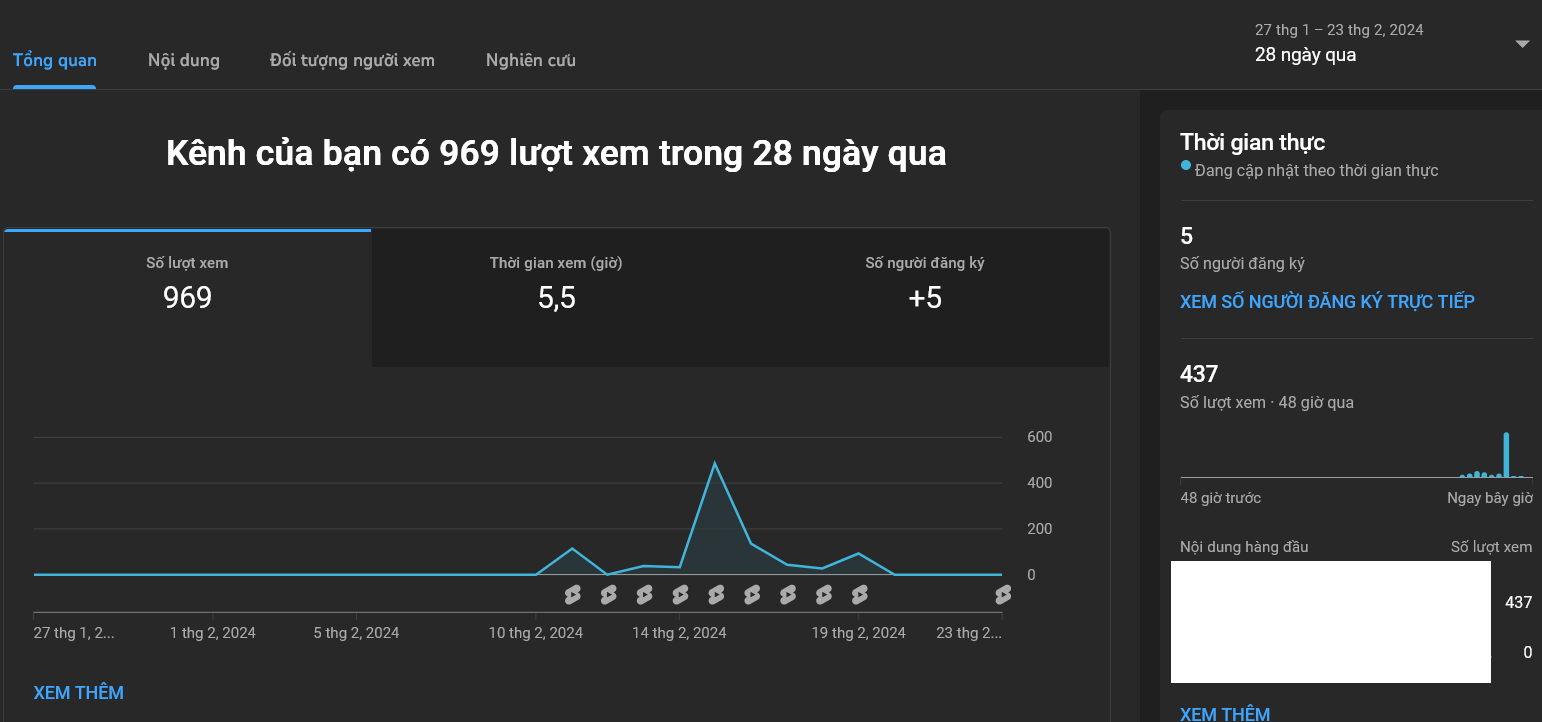The image size is (1542, 722).
Task: Click the realtime subscriber count 5
Action: pos(1187,236)
